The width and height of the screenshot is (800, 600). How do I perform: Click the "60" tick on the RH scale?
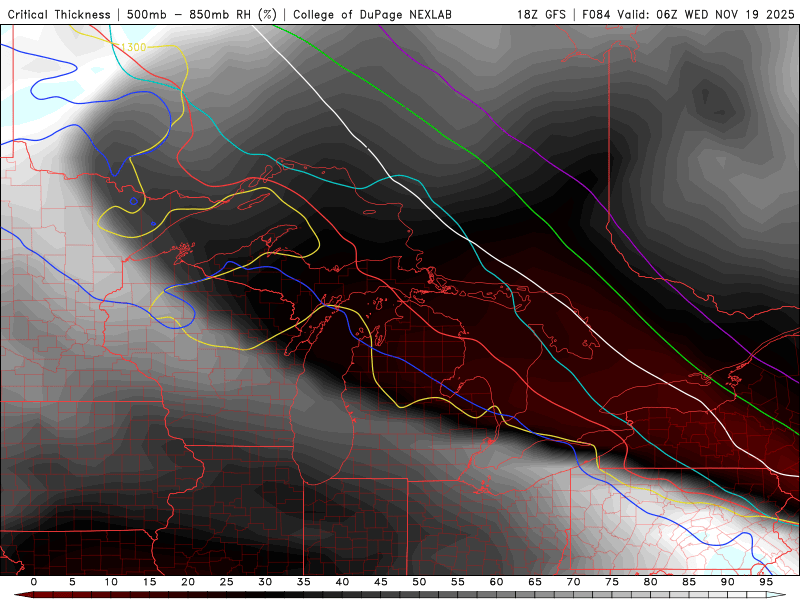click(x=496, y=582)
